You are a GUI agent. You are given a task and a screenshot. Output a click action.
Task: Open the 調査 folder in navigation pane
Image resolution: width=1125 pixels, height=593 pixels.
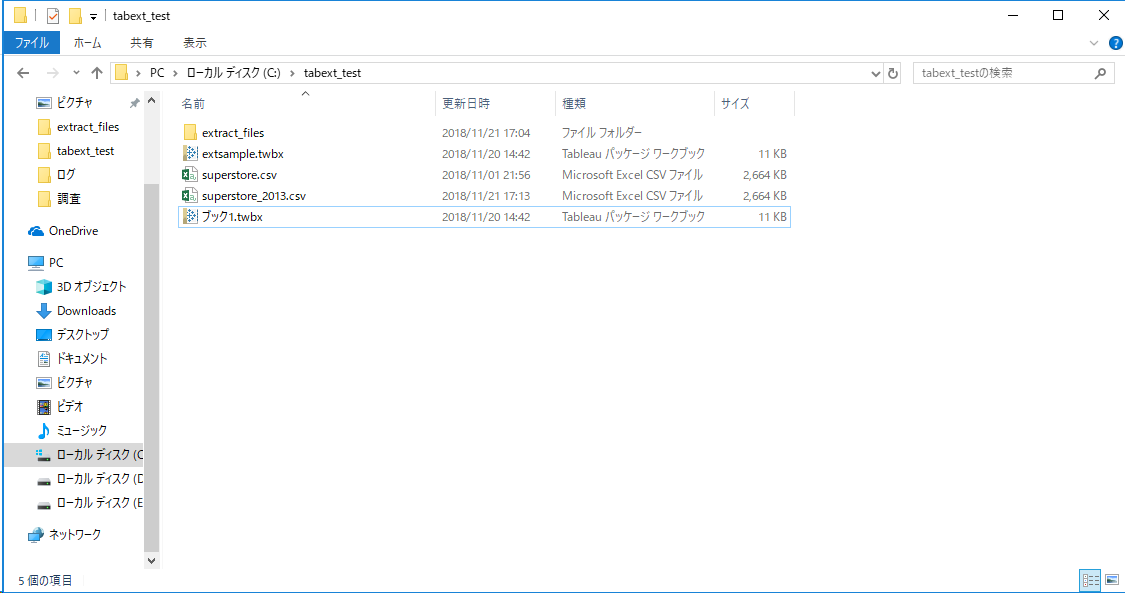point(69,199)
